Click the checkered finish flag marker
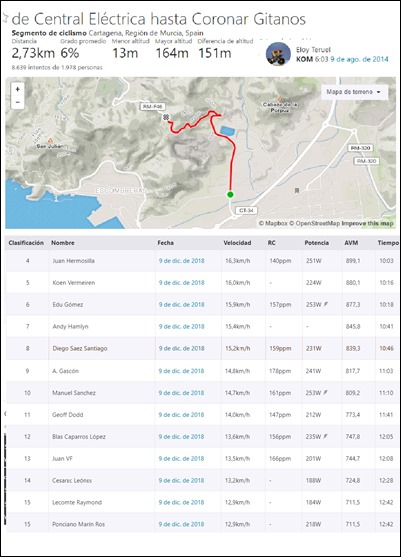401x557 pixels. click(x=166, y=117)
